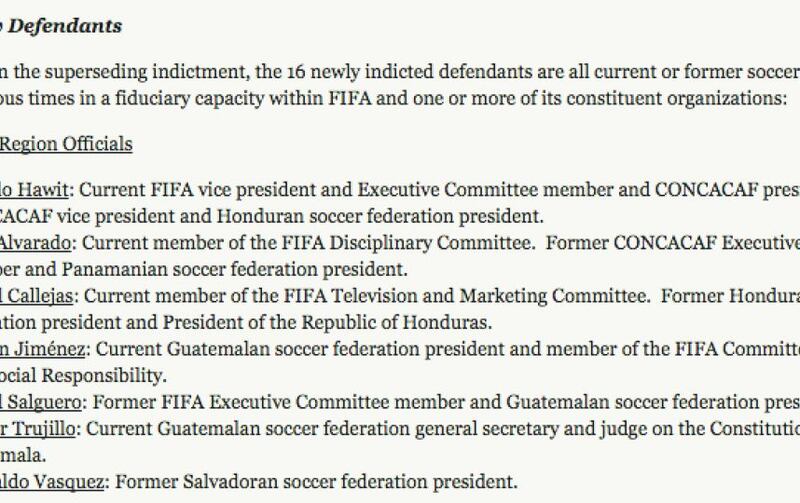The image size is (800, 503).
Task: Click the text "President of the Republic of Honduras"
Action: click(325, 322)
